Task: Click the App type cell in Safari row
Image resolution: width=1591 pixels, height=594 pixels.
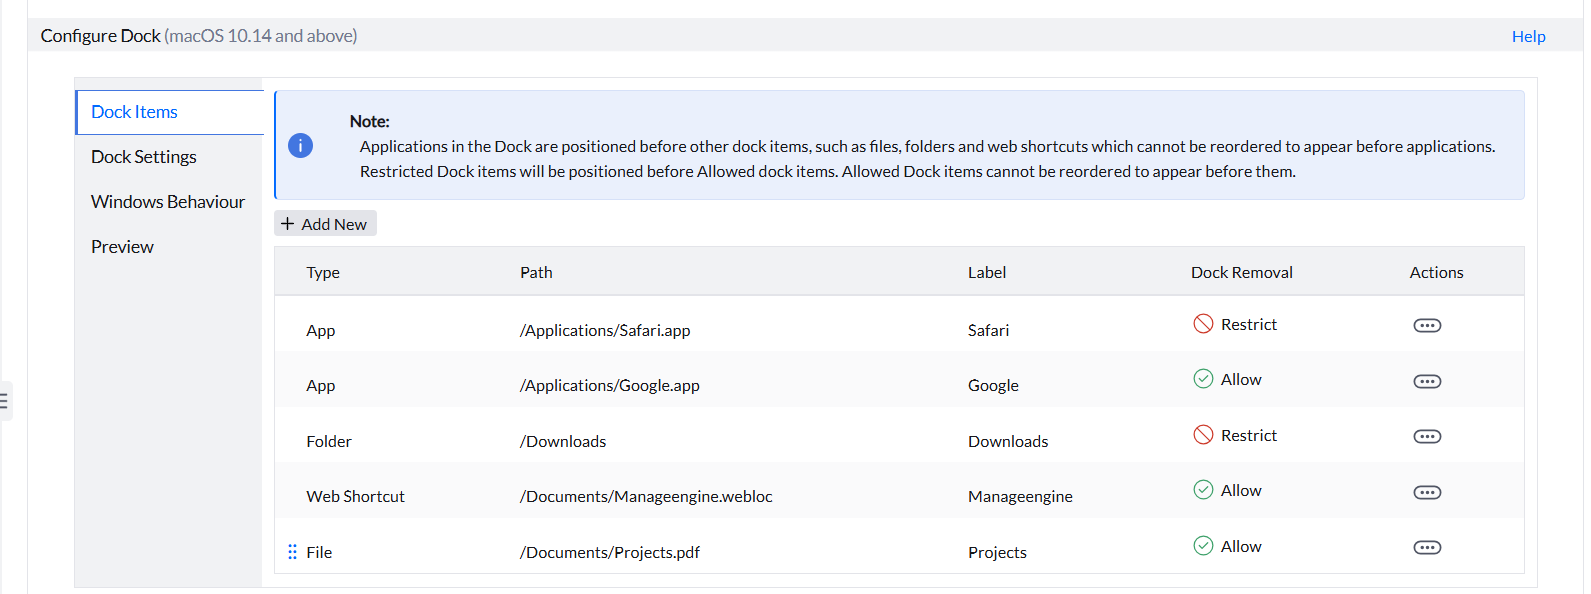Action: pos(320,331)
